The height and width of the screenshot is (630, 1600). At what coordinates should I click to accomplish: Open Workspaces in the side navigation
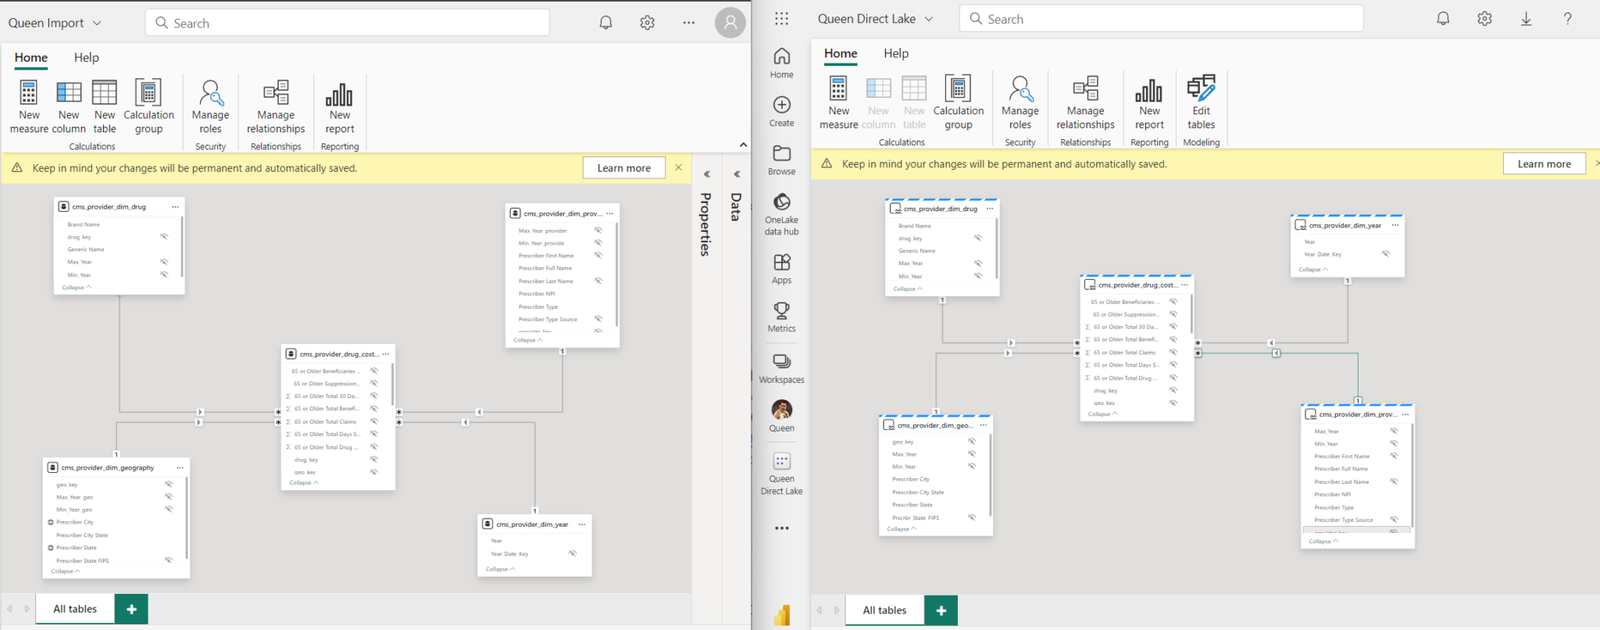click(x=781, y=367)
